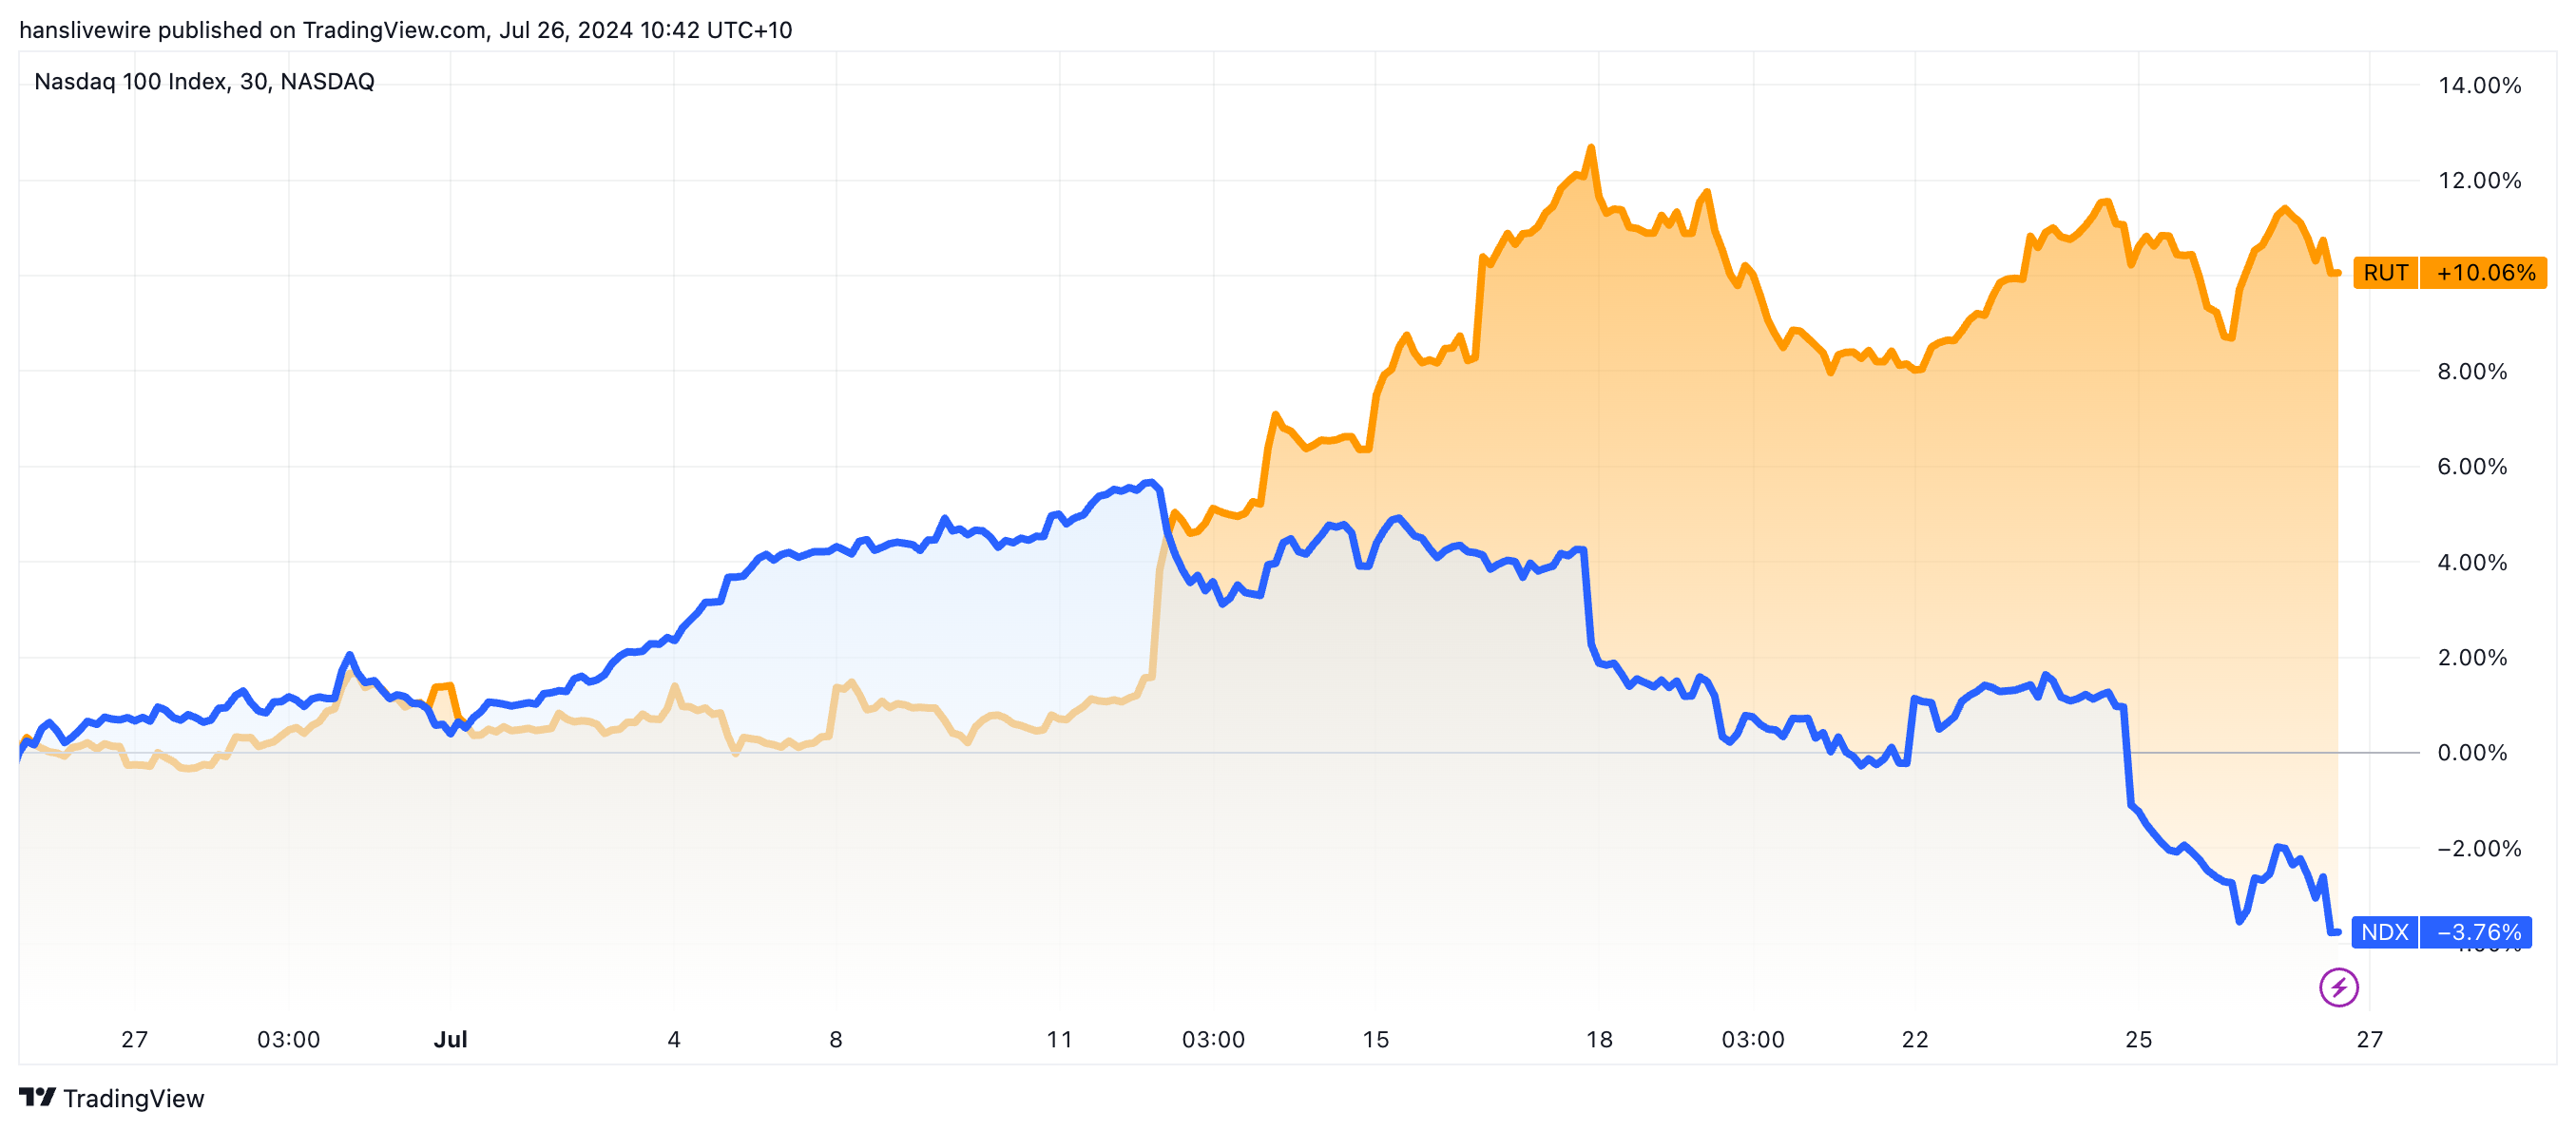The width and height of the screenshot is (2576, 1131).
Task: Click the Nasdaq 100 Index chart title
Action: (204, 81)
